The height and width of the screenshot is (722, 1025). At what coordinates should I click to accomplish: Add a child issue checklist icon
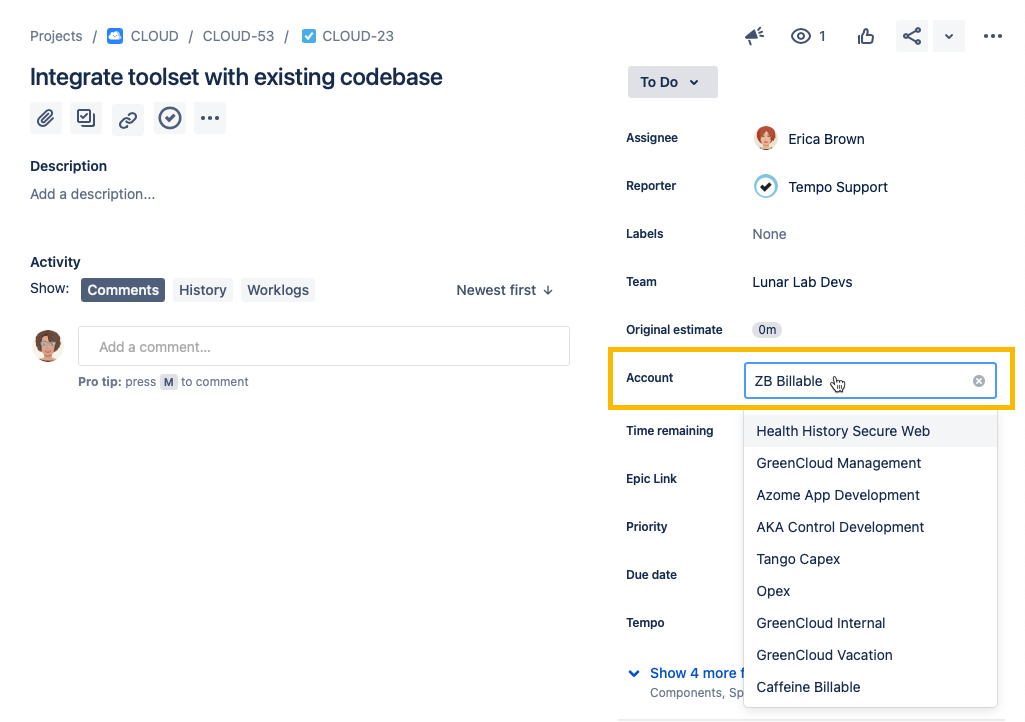[86, 118]
